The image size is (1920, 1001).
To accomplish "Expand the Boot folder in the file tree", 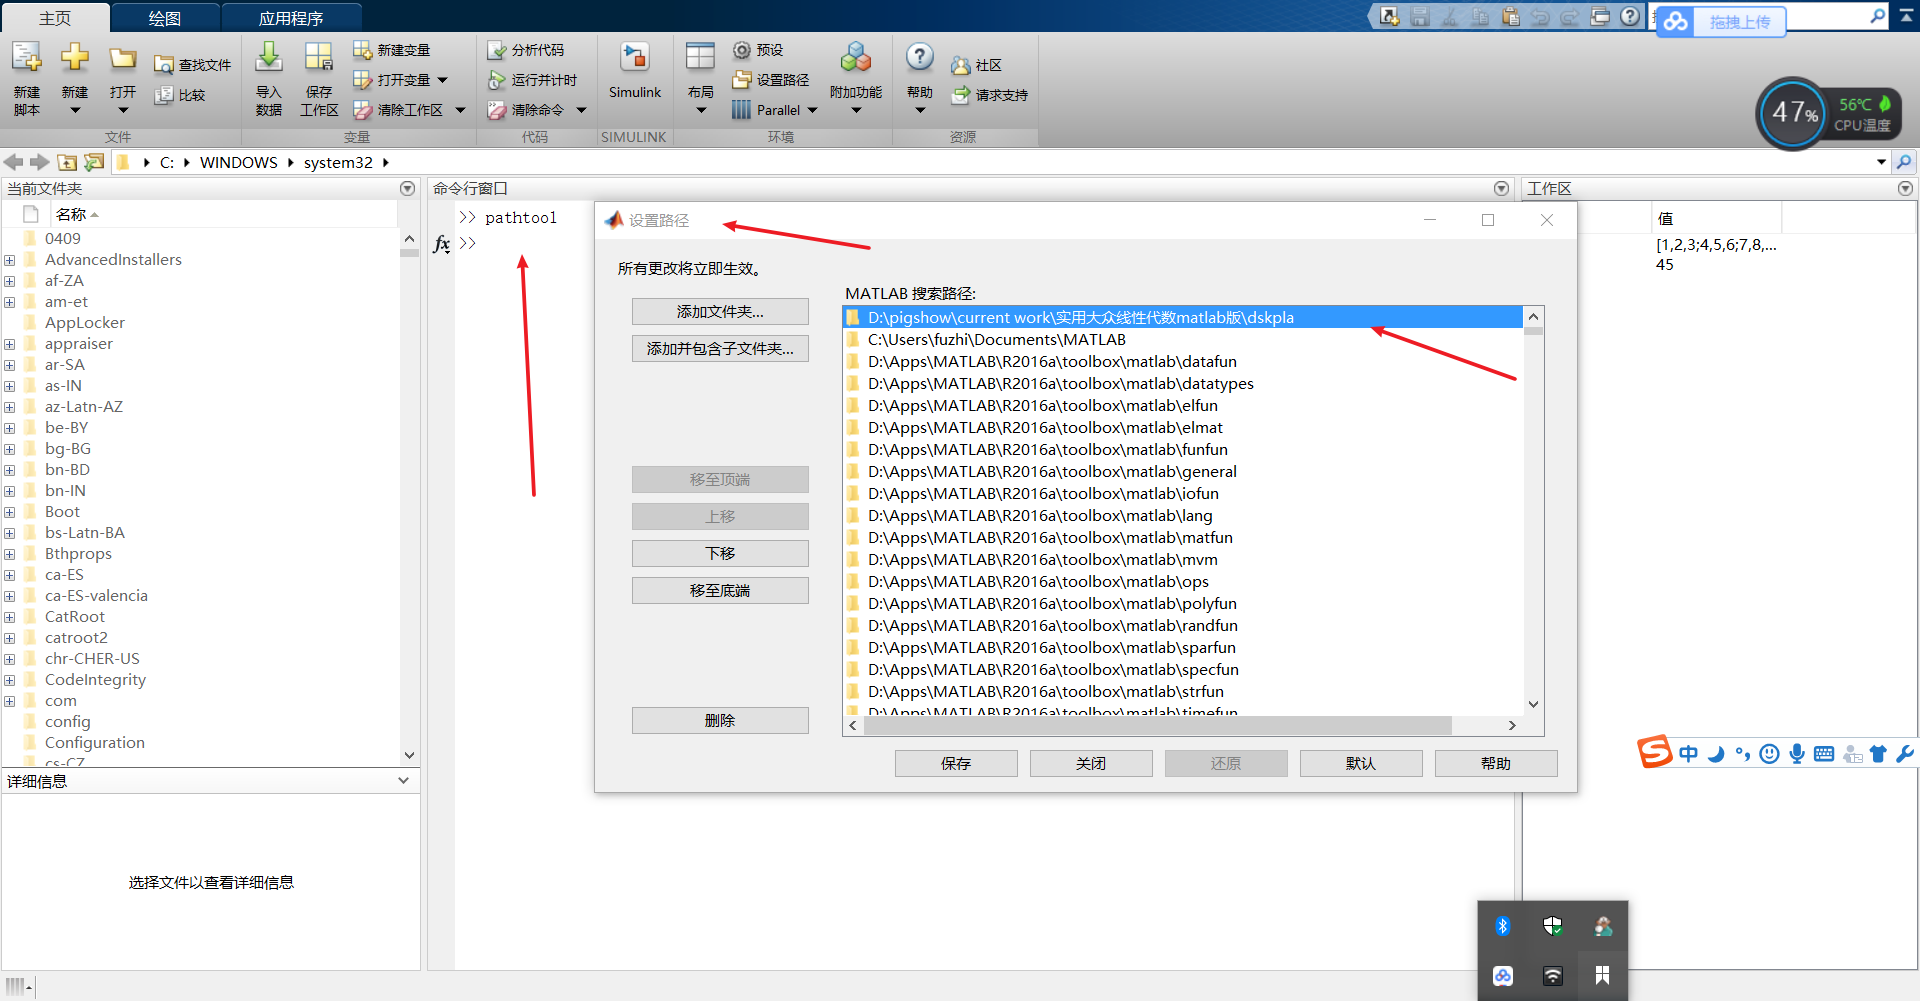I will [x=10, y=511].
